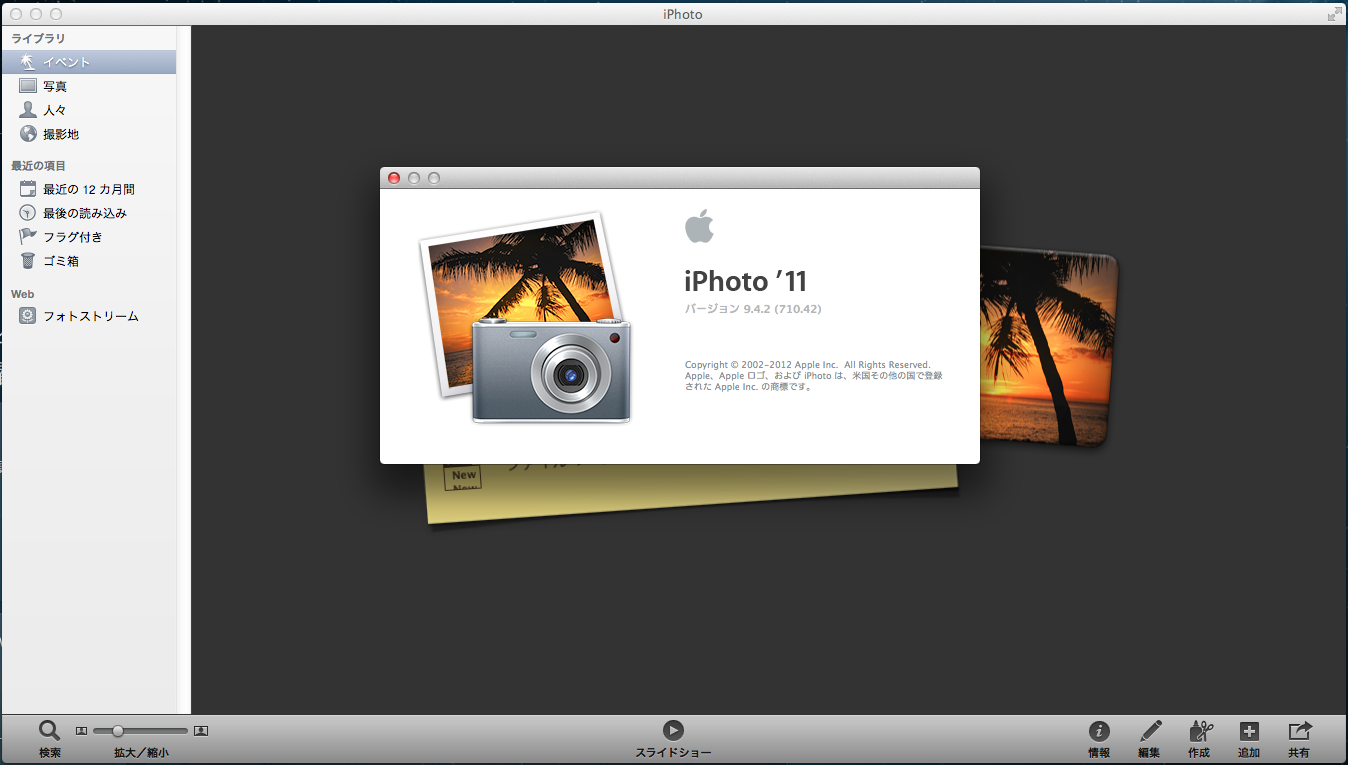The image size is (1348, 765).
Task: Click the photo icon beside 写真
Action: pos(28,86)
